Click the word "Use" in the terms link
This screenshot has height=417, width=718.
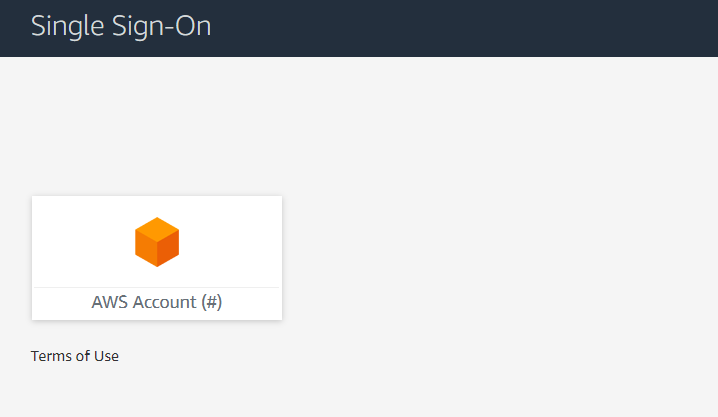(106, 356)
